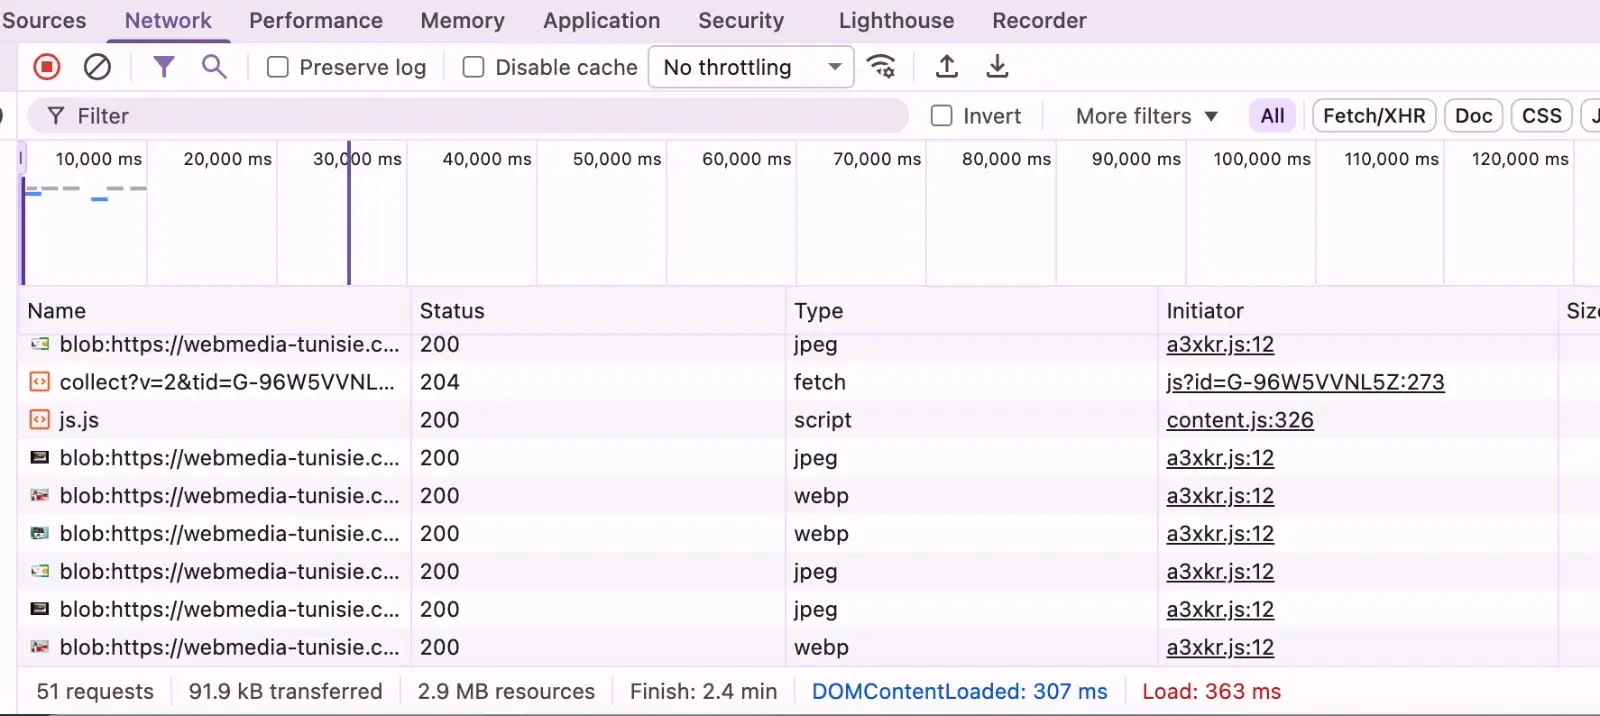Enable Preserve log checkbox
This screenshot has height=716, width=1600.
click(278, 67)
